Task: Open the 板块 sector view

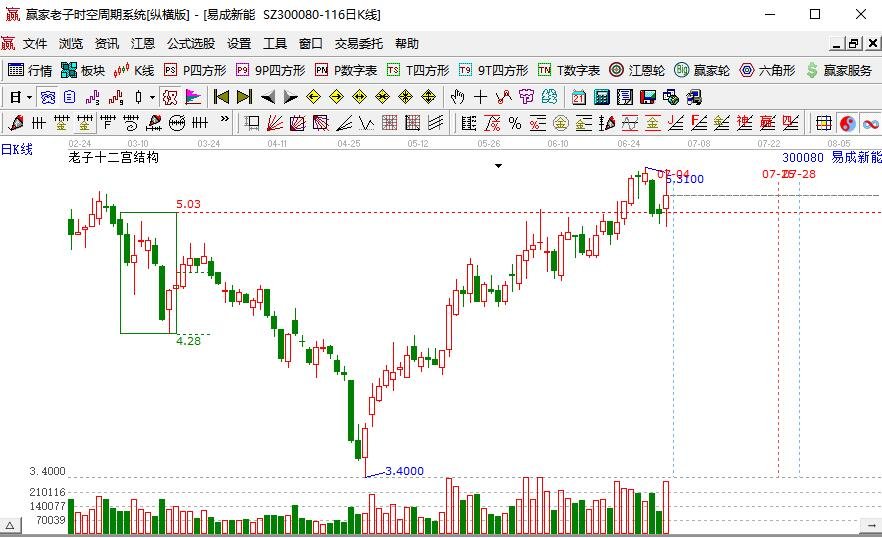Action: [83, 70]
